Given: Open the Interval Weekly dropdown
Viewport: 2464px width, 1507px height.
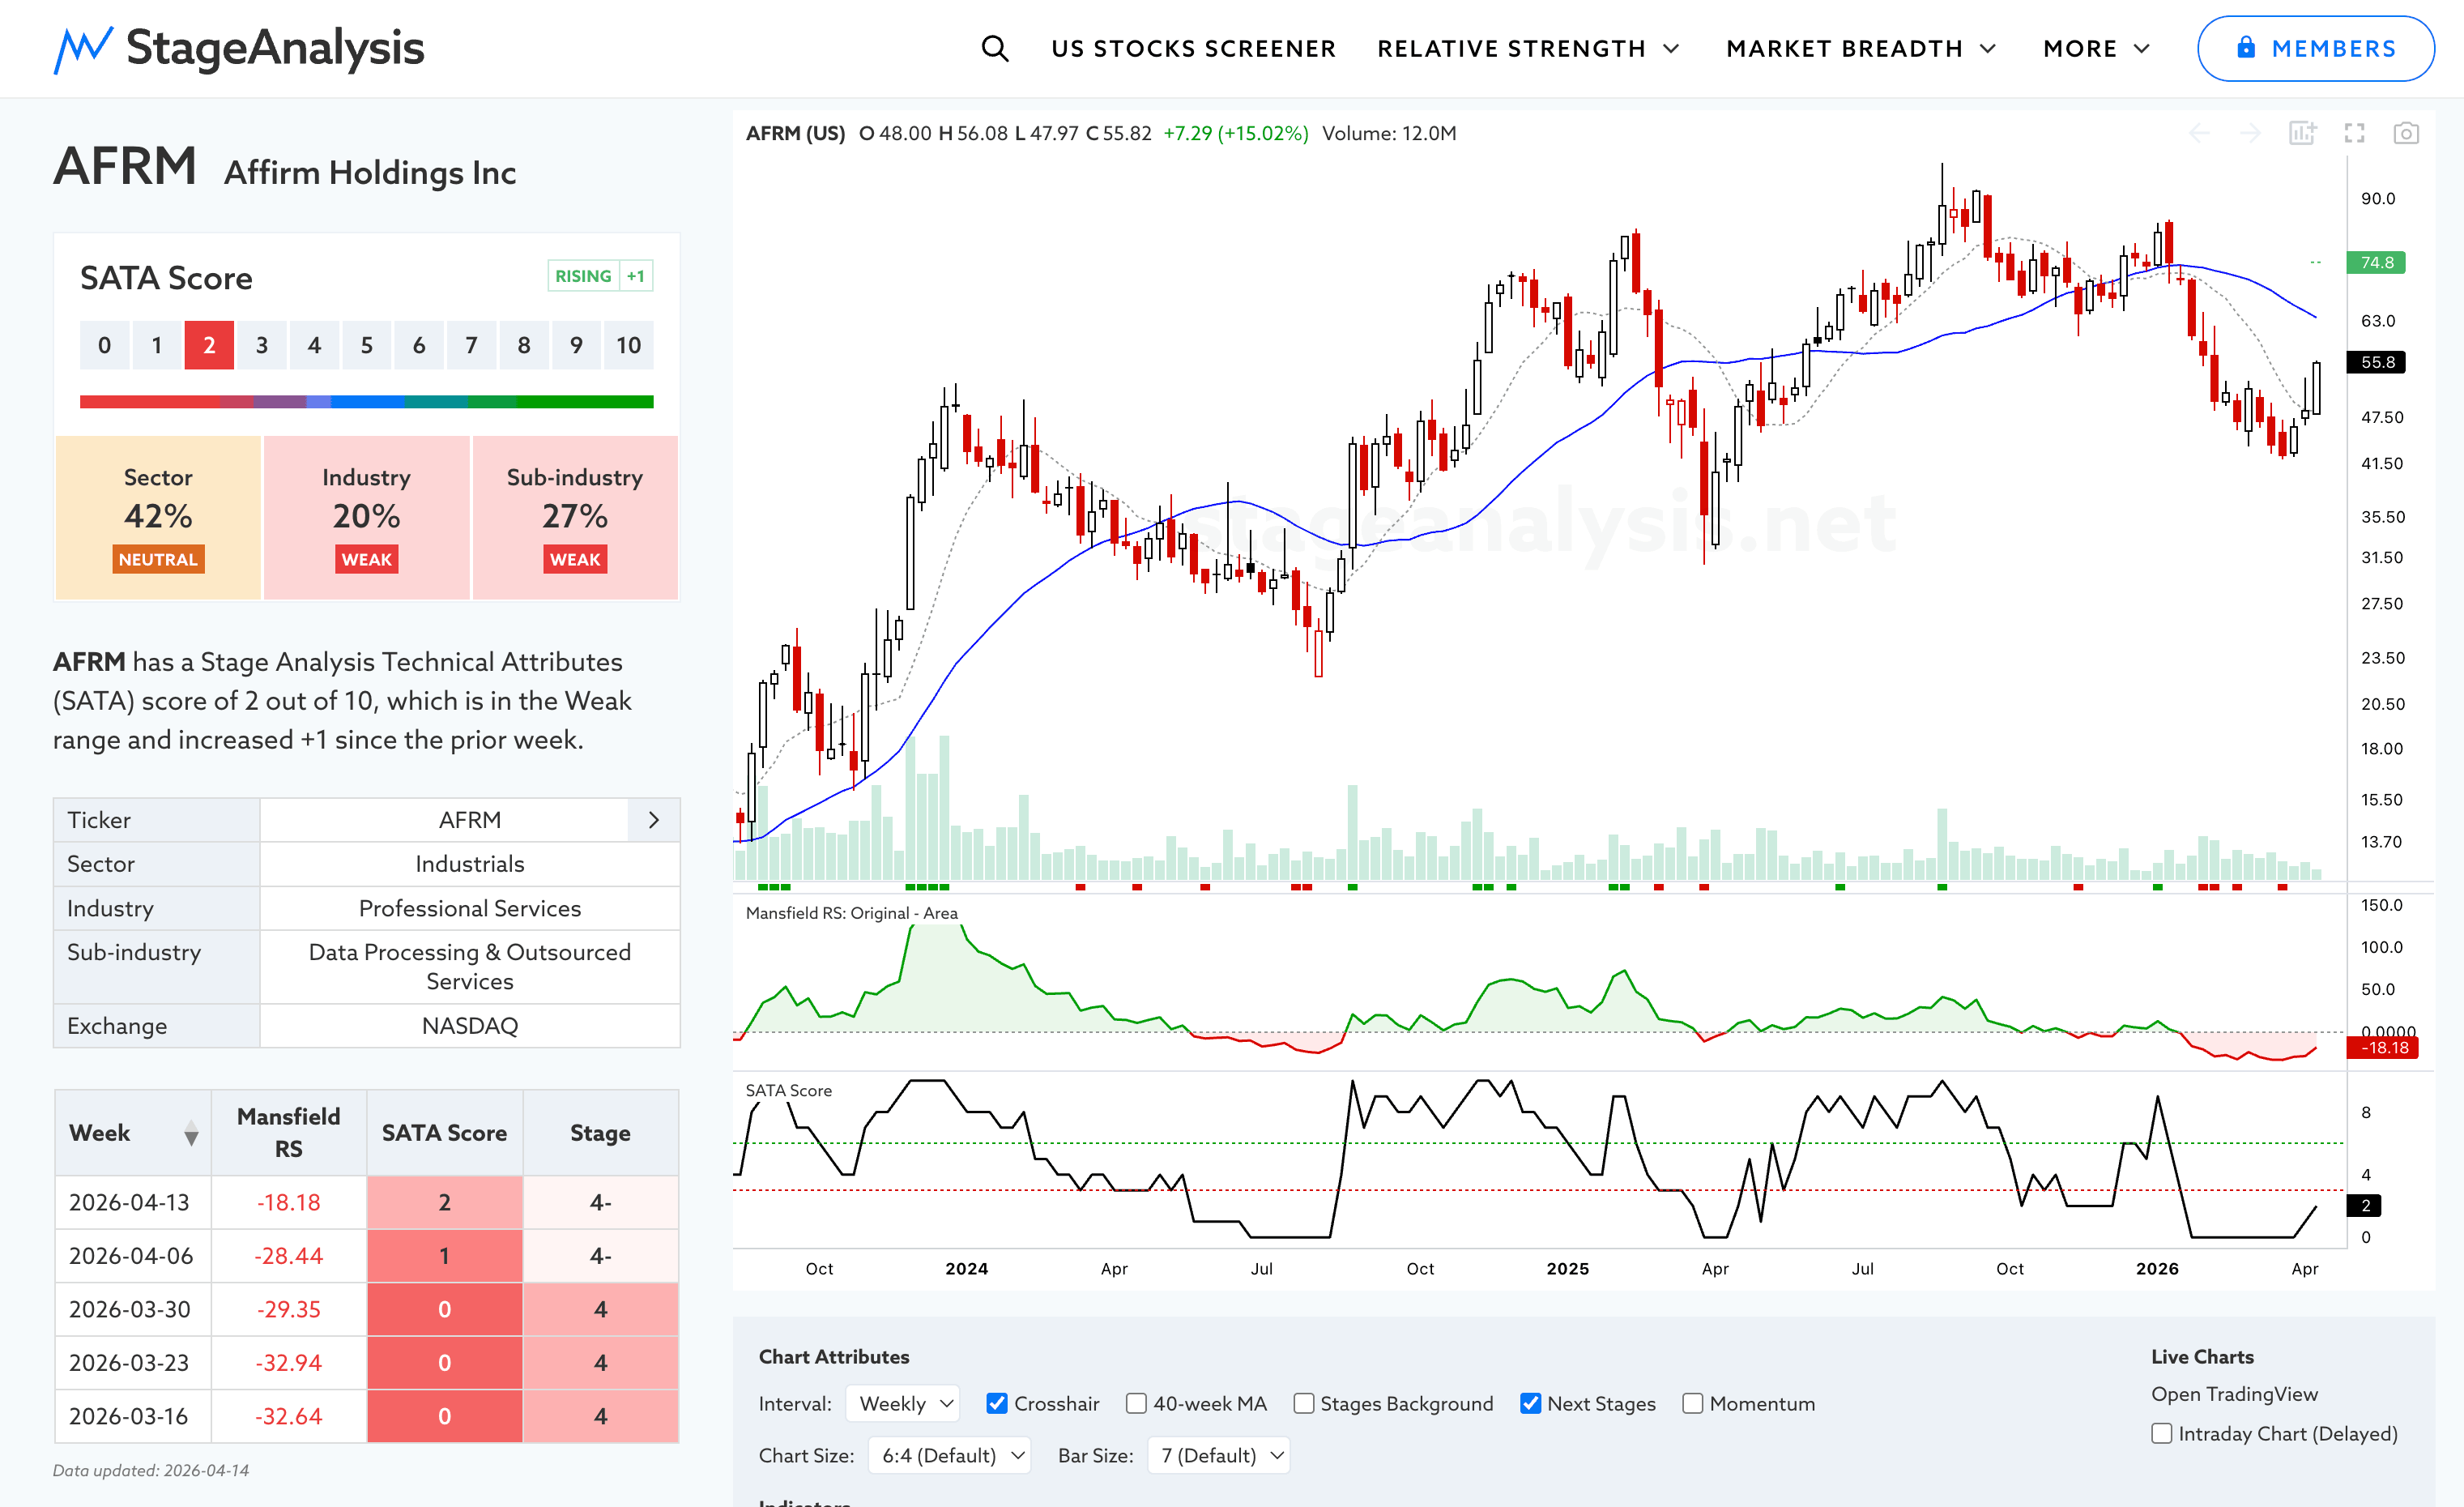Looking at the screenshot, I should tap(902, 1403).
